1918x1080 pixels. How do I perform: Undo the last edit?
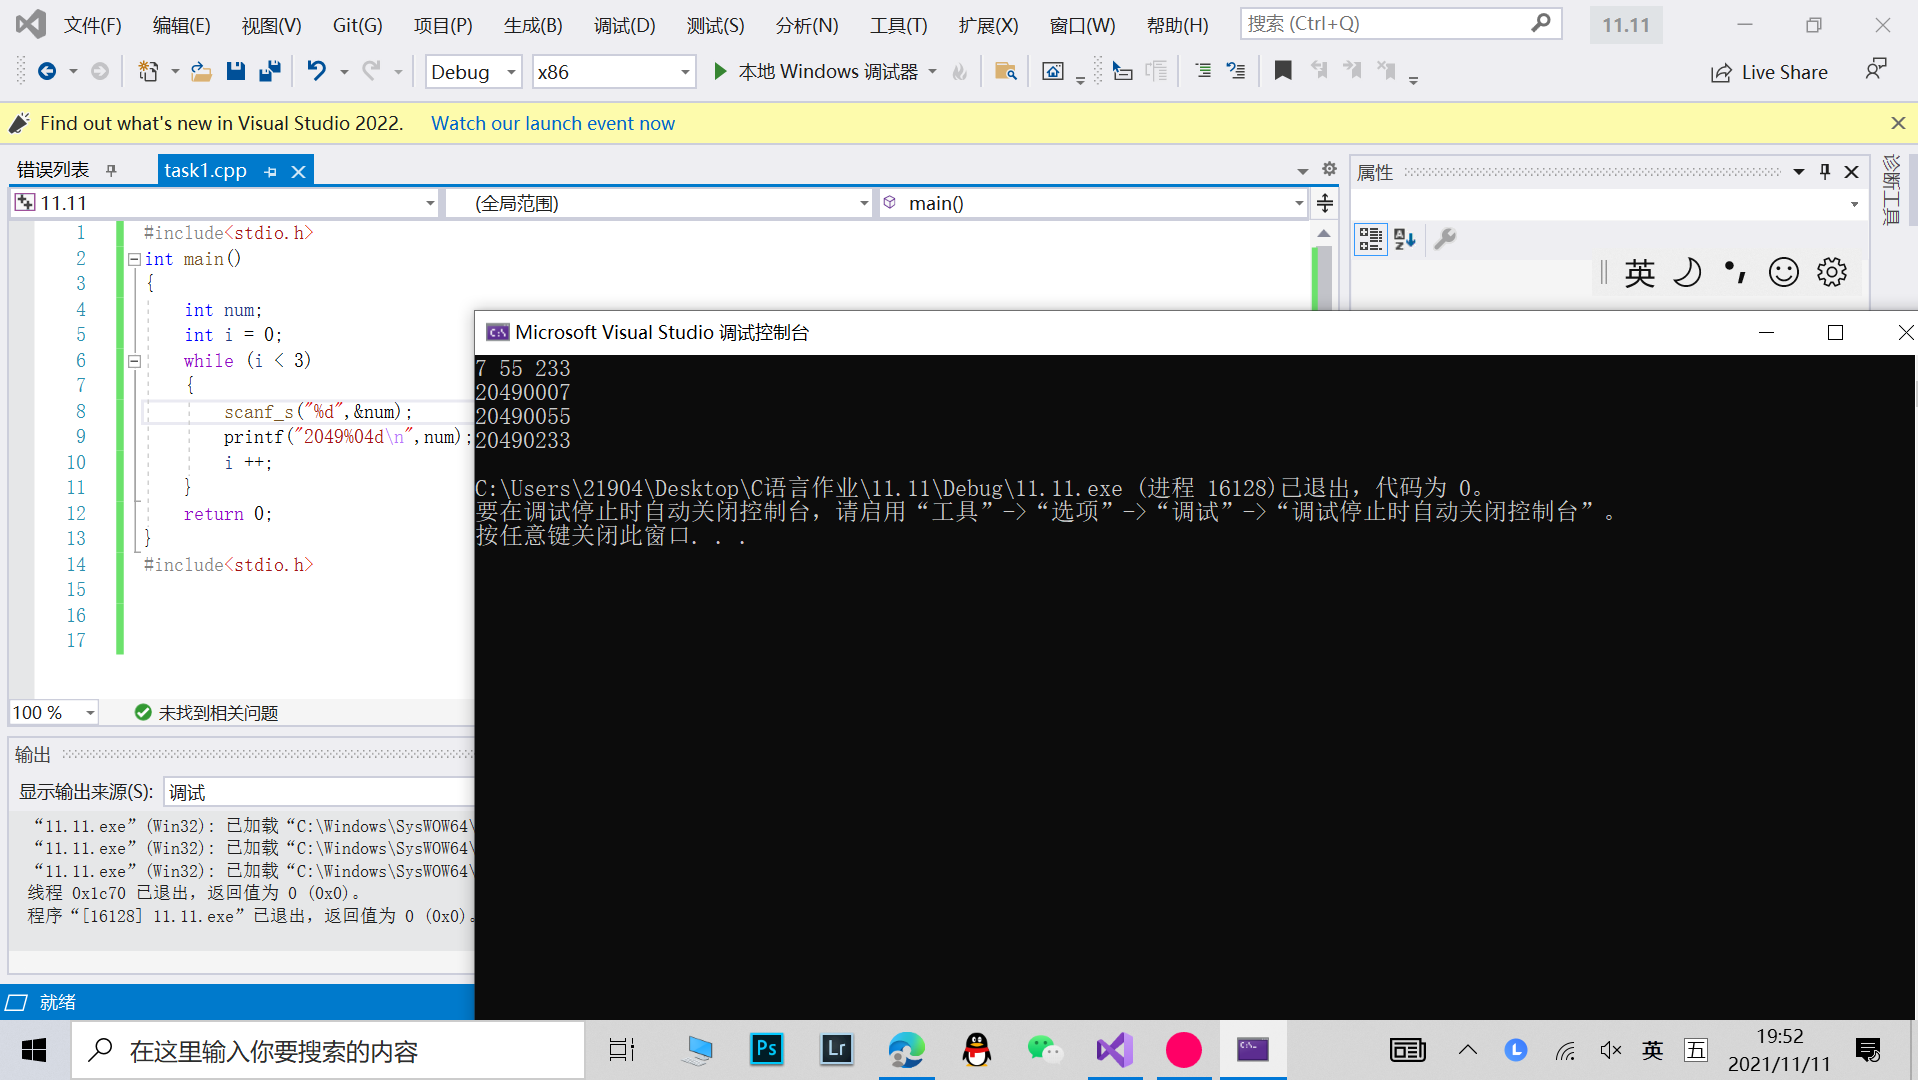tap(316, 71)
